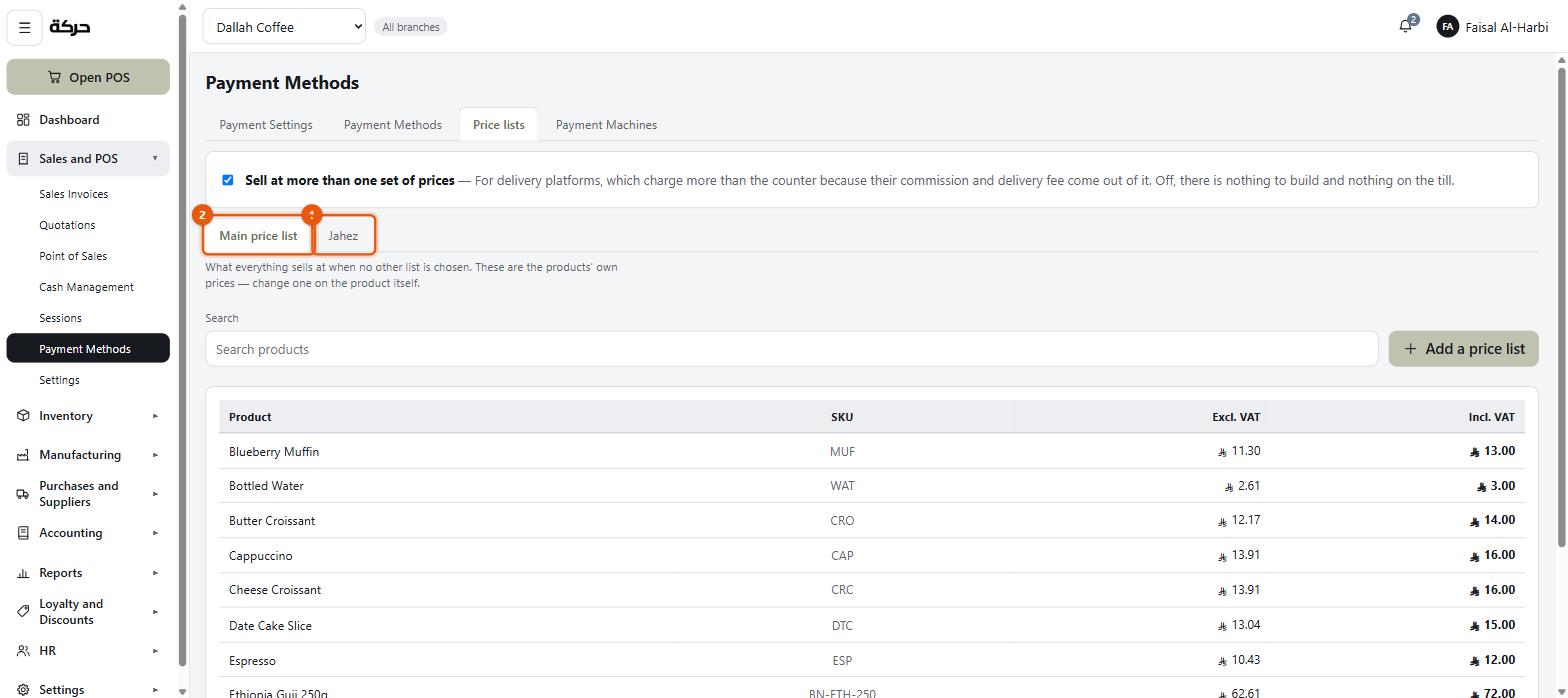
Task: Open the notifications bell icon
Action: click(1405, 27)
